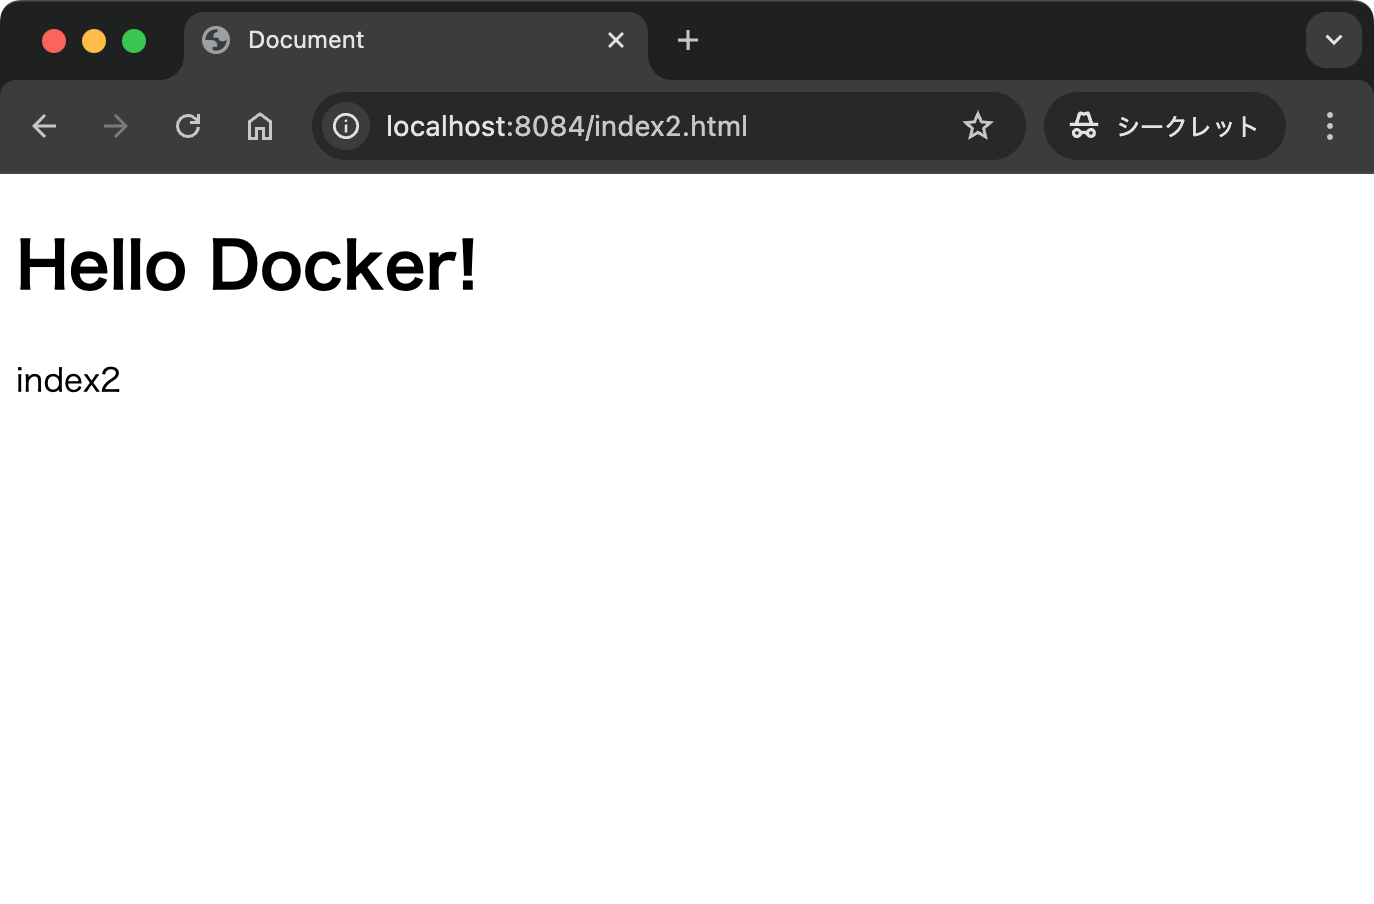Open the Chrome three-dot menu
Image resolution: width=1374 pixels, height=904 pixels.
pos(1329,126)
